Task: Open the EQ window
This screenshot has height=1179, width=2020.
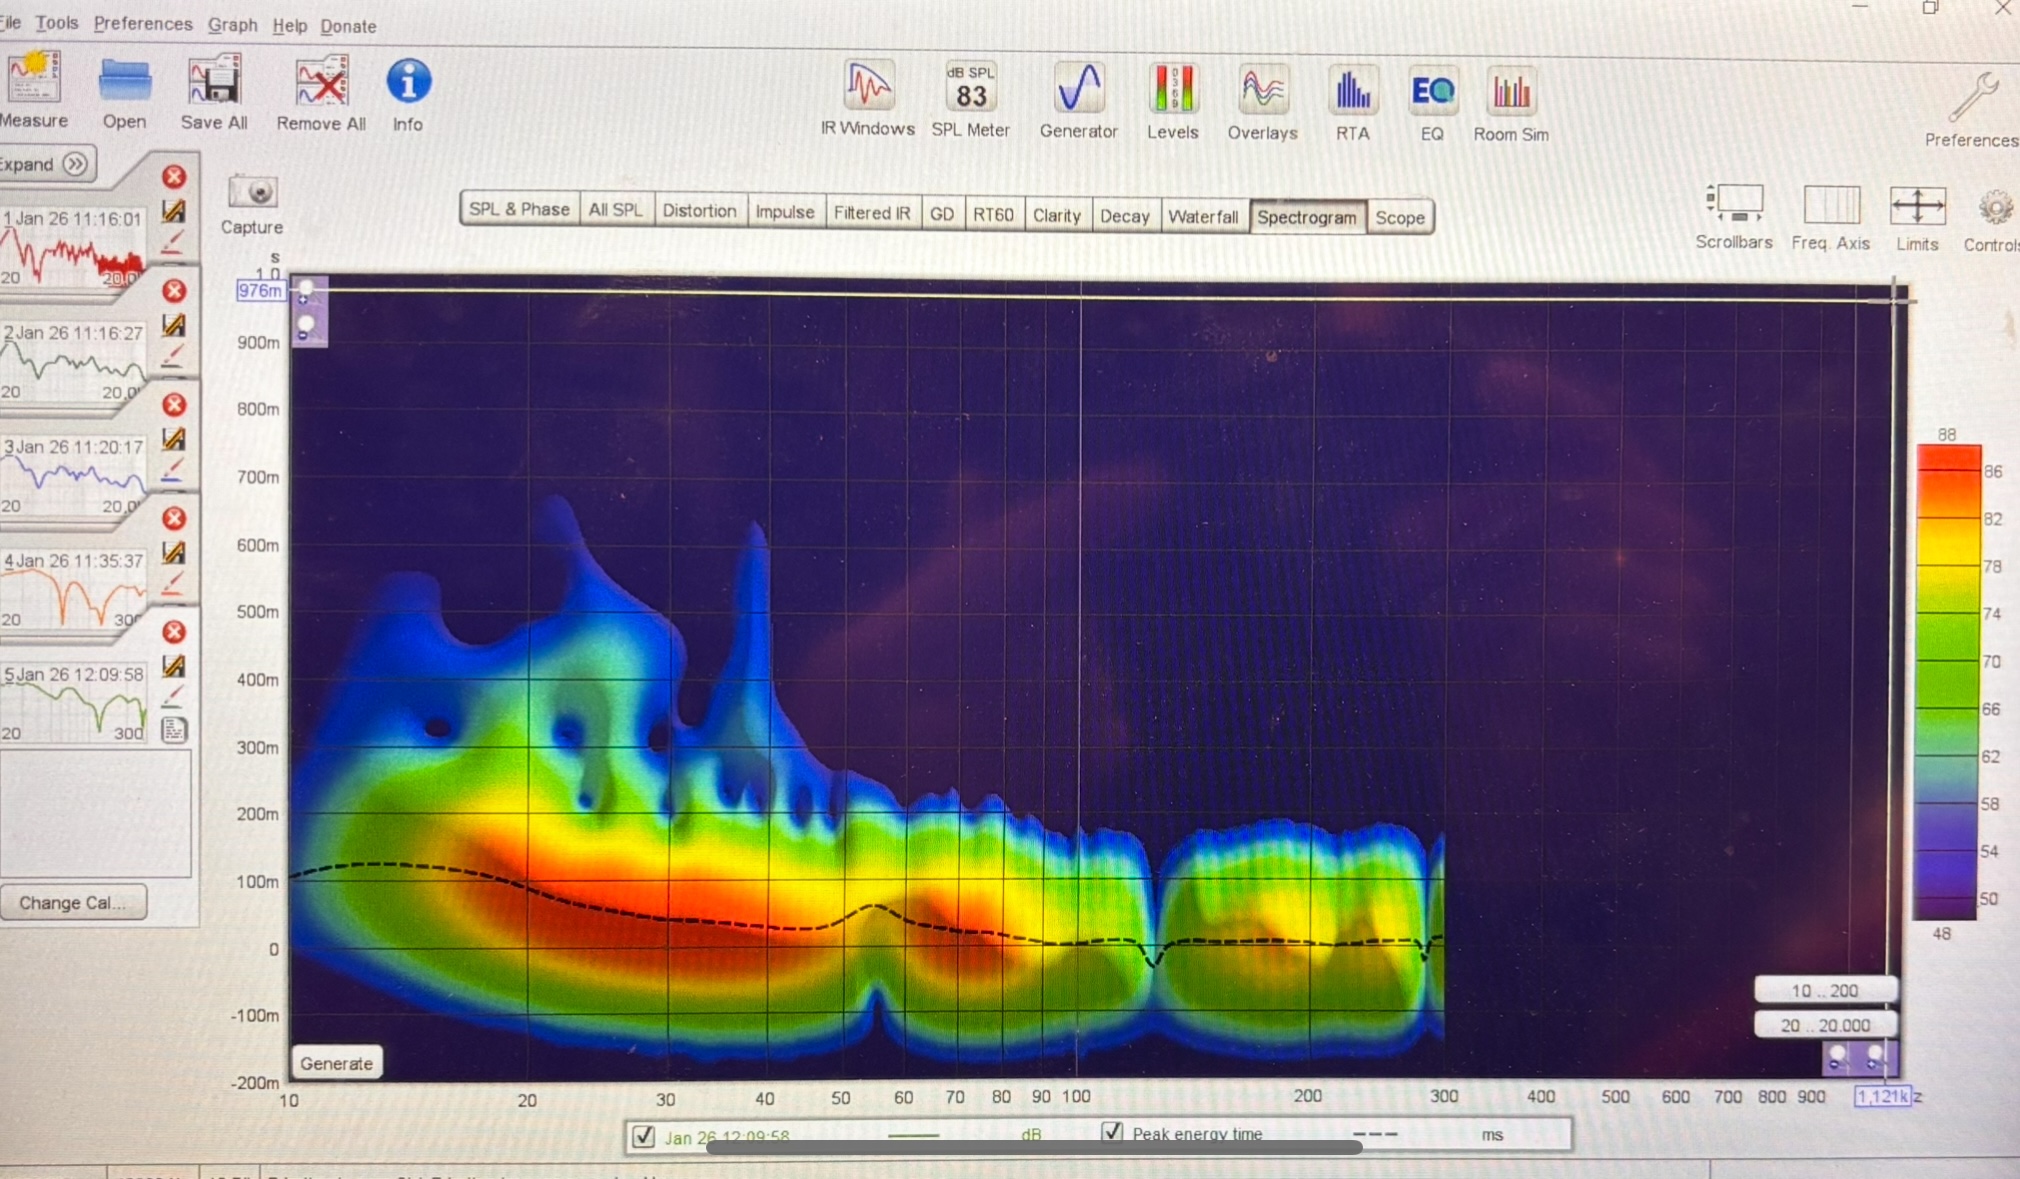Action: click(1432, 93)
